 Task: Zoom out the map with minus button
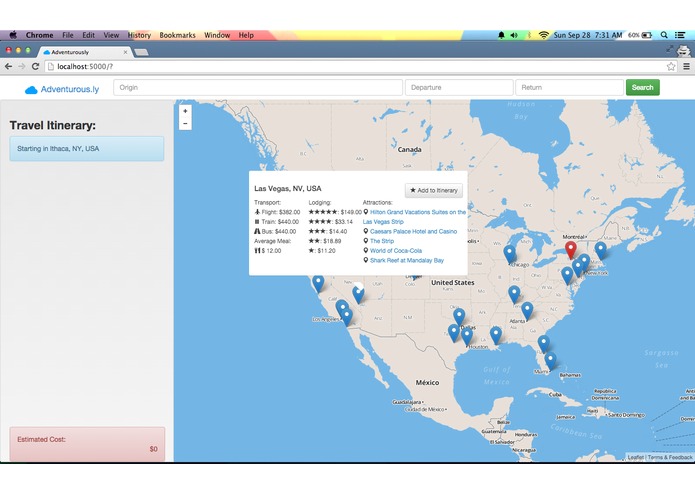[x=185, y=124]
